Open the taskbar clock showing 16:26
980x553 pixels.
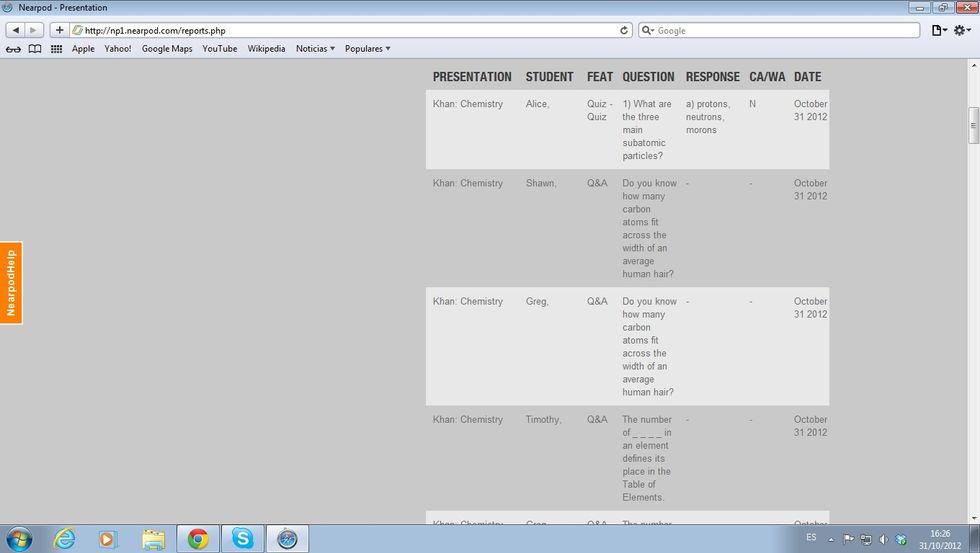[x=940, y=539]
